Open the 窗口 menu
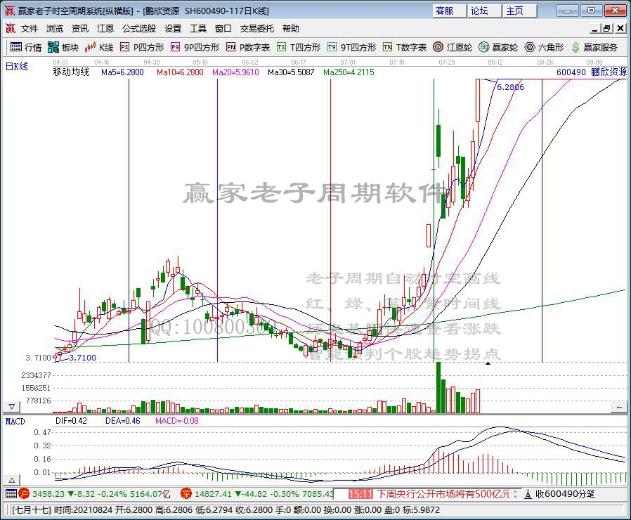The width and height of the screenshot is (631, 520). (x=223, y=29)
